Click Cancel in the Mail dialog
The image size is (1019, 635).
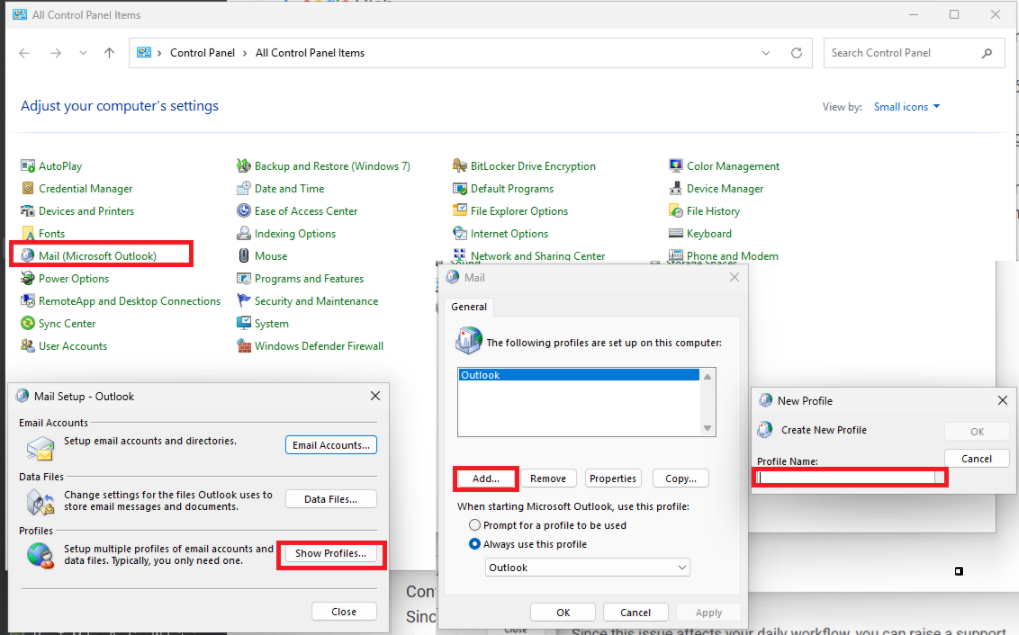coord(635,612)
